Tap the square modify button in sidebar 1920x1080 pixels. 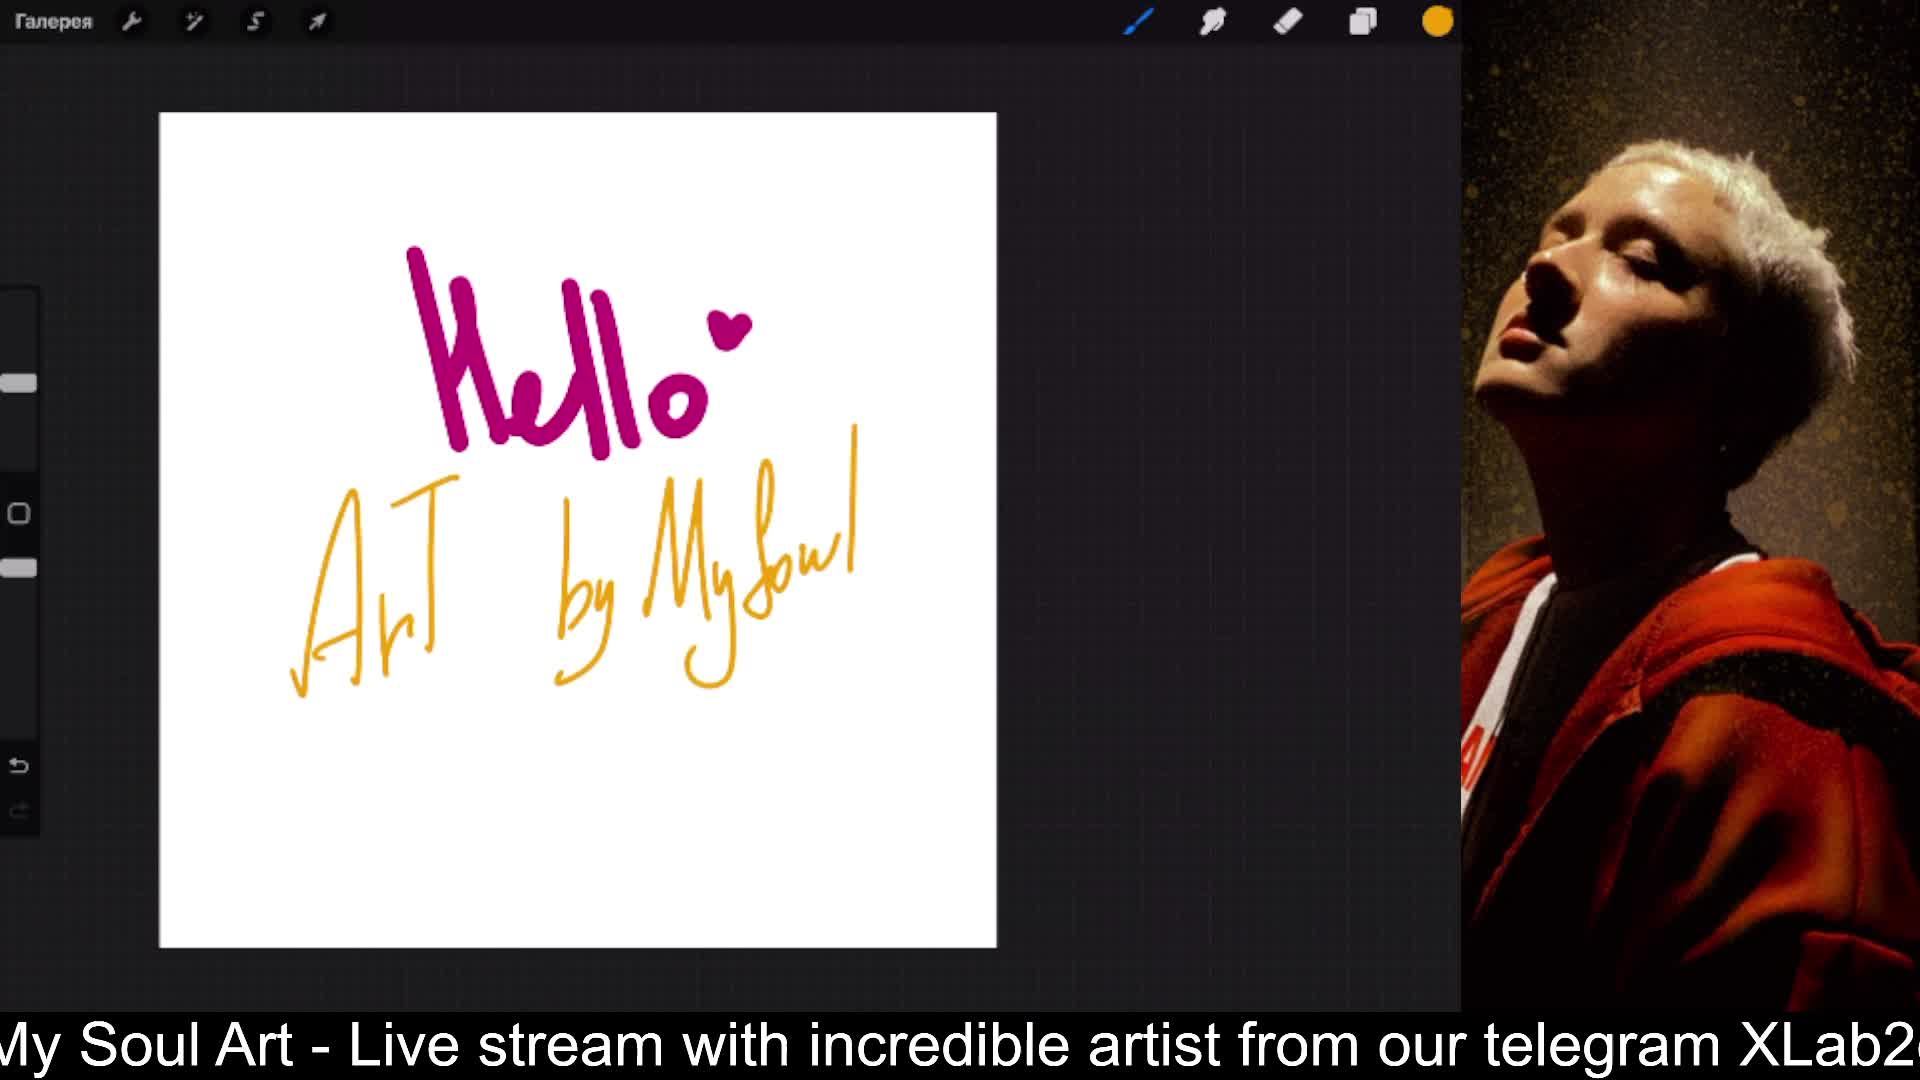tap(19, 514)
